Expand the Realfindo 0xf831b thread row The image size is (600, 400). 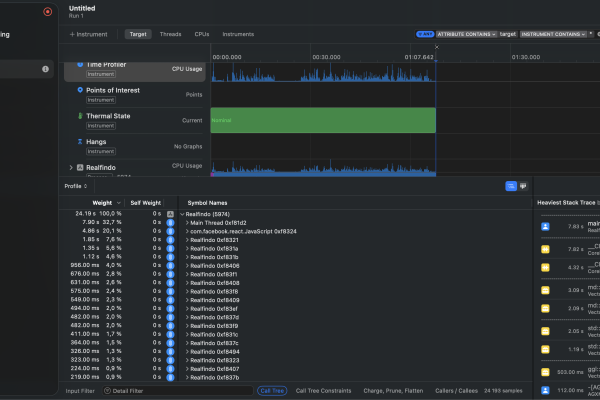point(187,257)
